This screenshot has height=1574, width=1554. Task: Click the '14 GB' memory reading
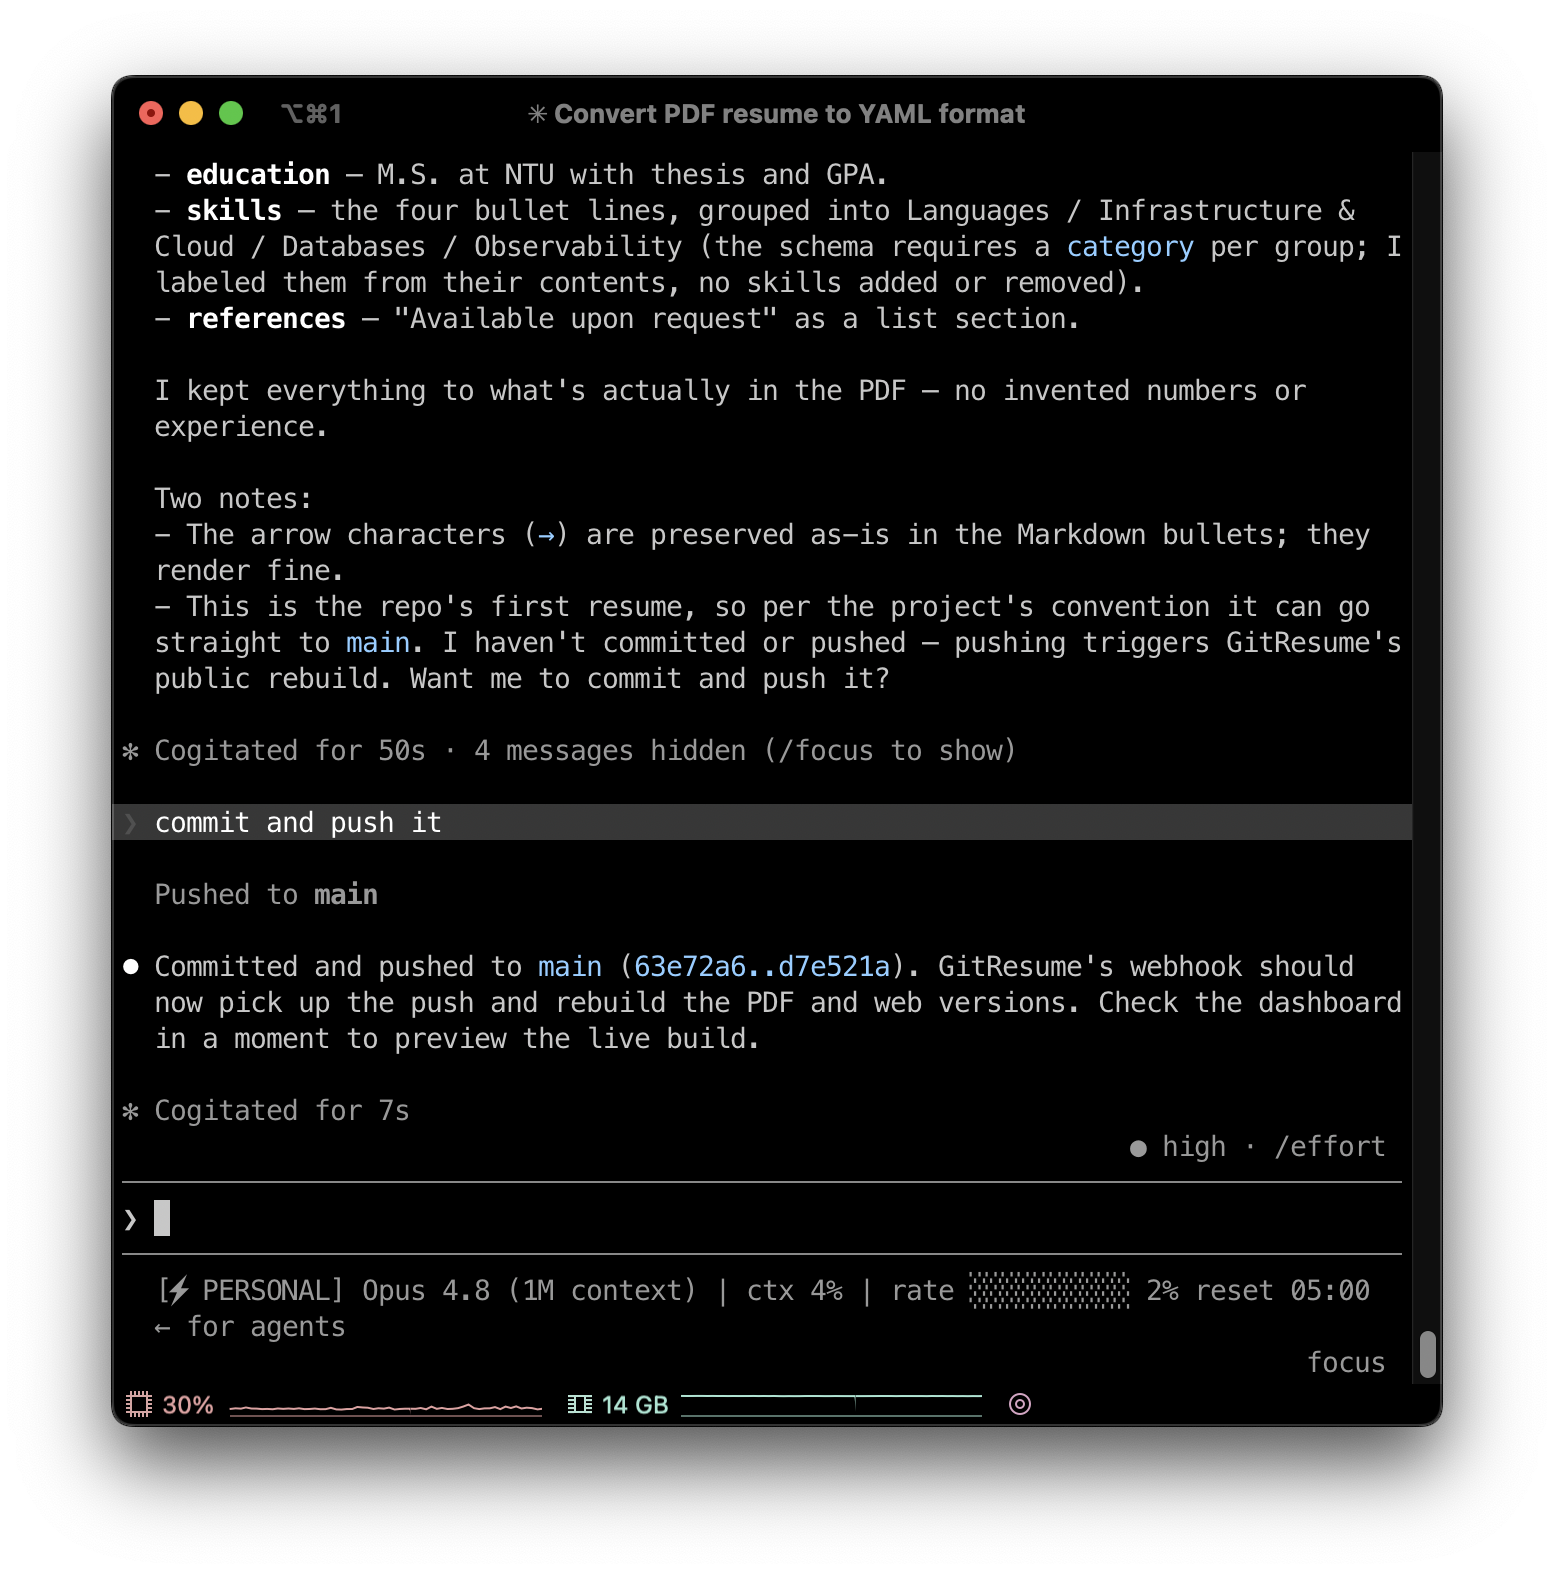point(635,1405)
